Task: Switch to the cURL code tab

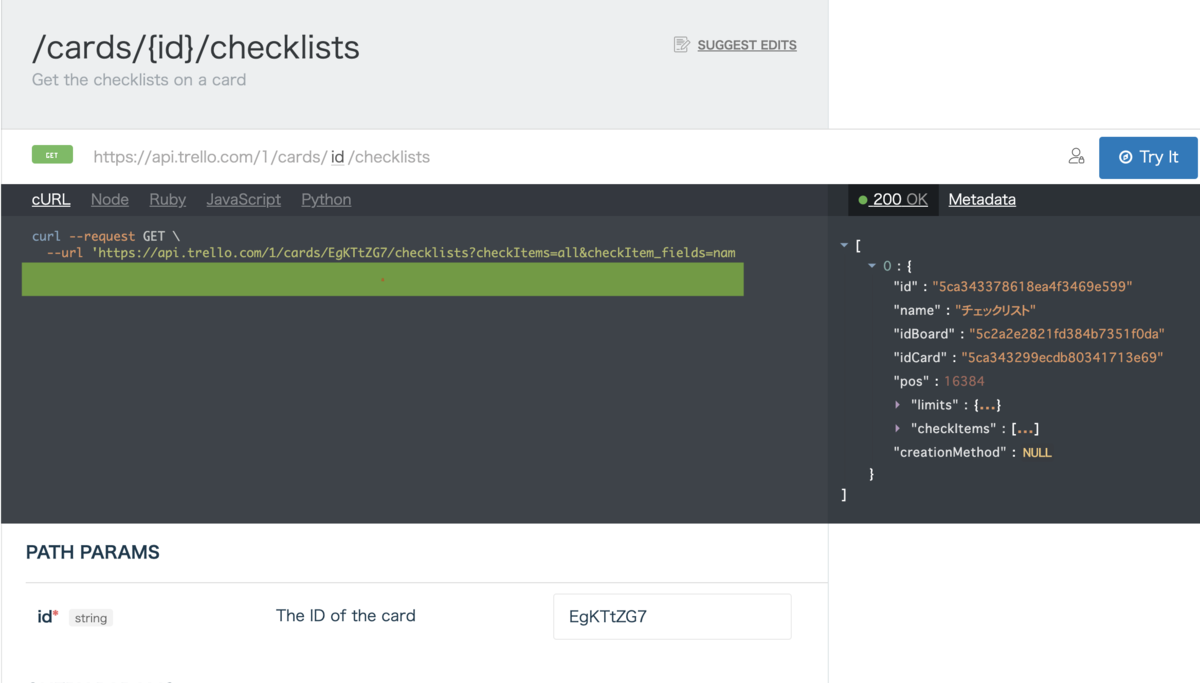Action: pos(51,200)
